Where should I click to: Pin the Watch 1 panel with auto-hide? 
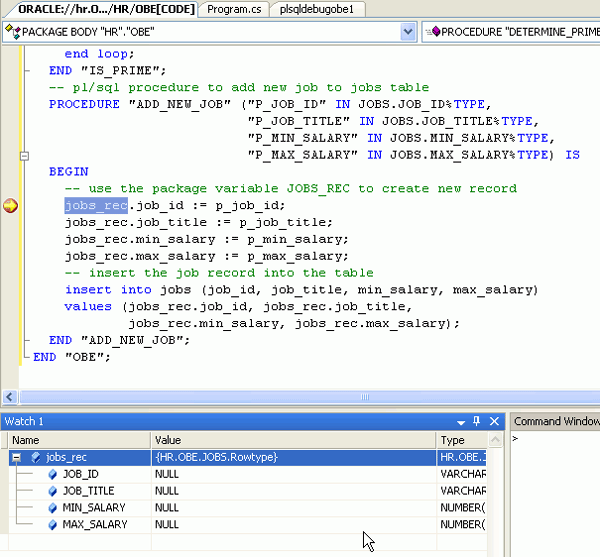477,422
